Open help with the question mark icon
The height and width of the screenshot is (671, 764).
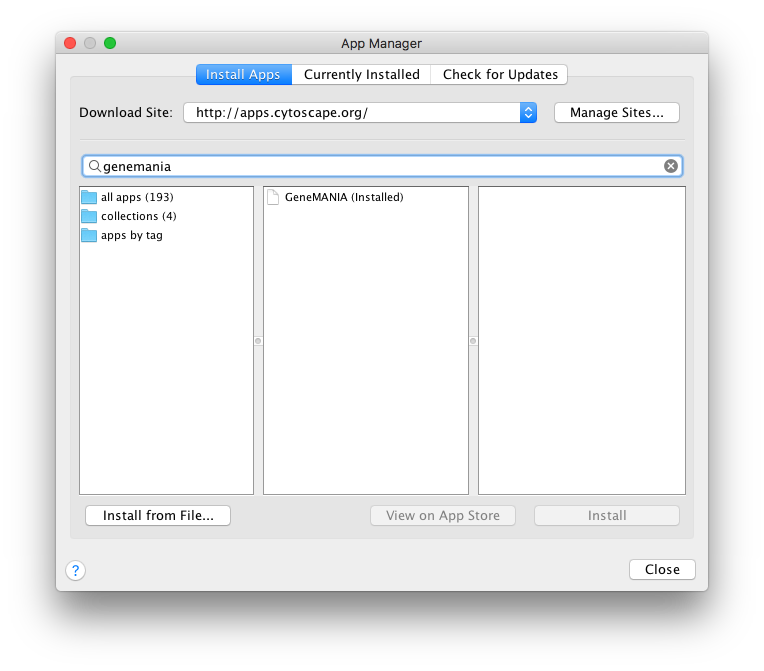76,570
